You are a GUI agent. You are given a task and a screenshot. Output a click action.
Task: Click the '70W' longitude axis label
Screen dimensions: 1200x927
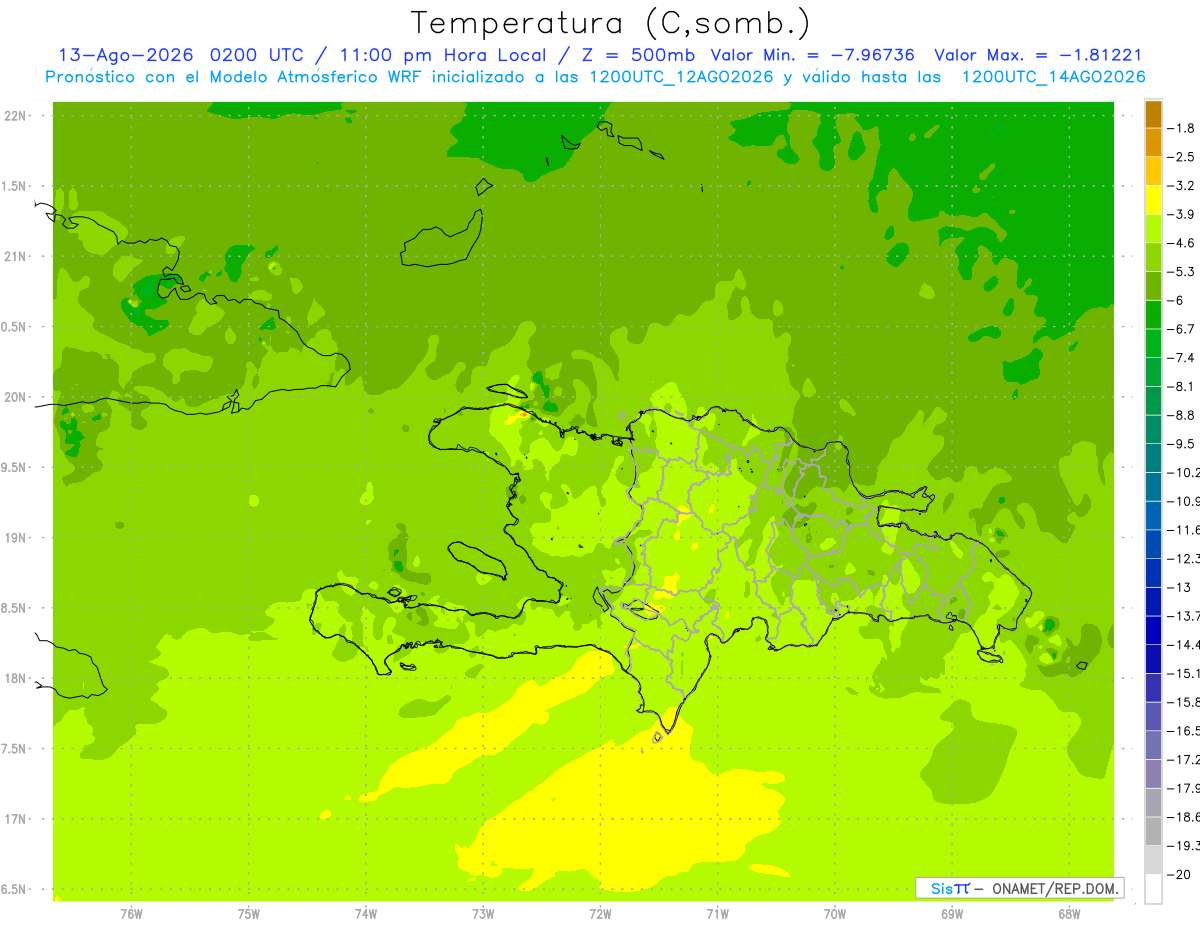point(835,914)
